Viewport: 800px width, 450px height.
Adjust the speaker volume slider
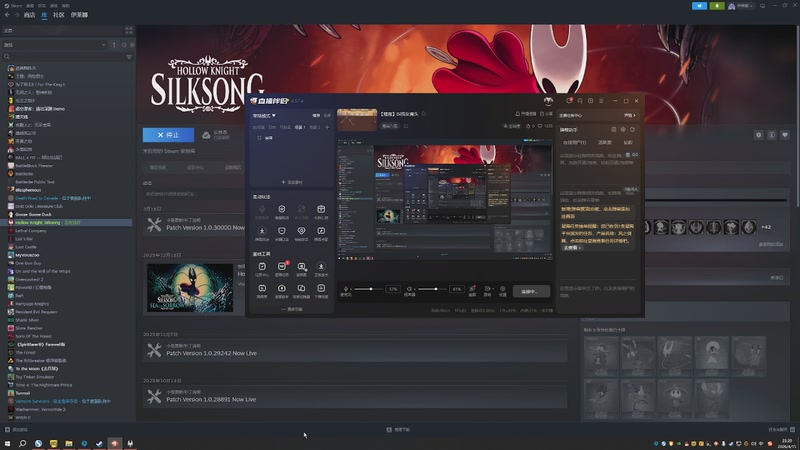[x=433, y=289]
